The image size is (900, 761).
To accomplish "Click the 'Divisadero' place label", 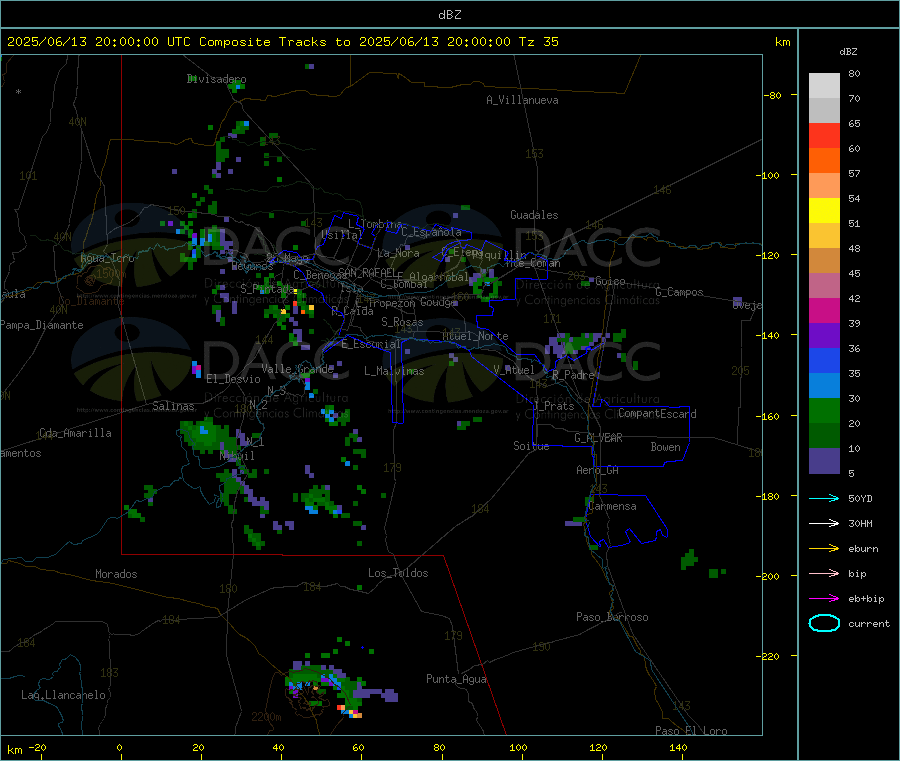I will coord(217,79).
